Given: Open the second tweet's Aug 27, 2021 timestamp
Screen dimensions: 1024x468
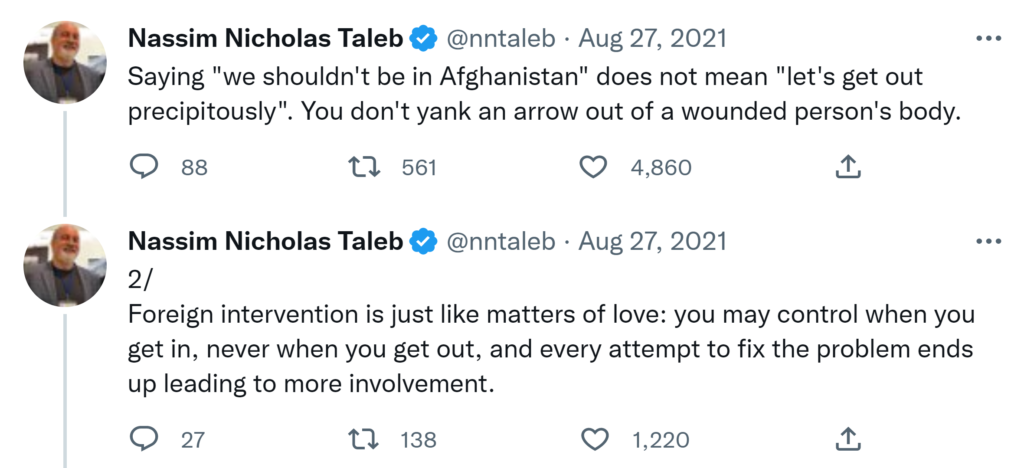Looking at the screenshot, I should tap(652, 241).
